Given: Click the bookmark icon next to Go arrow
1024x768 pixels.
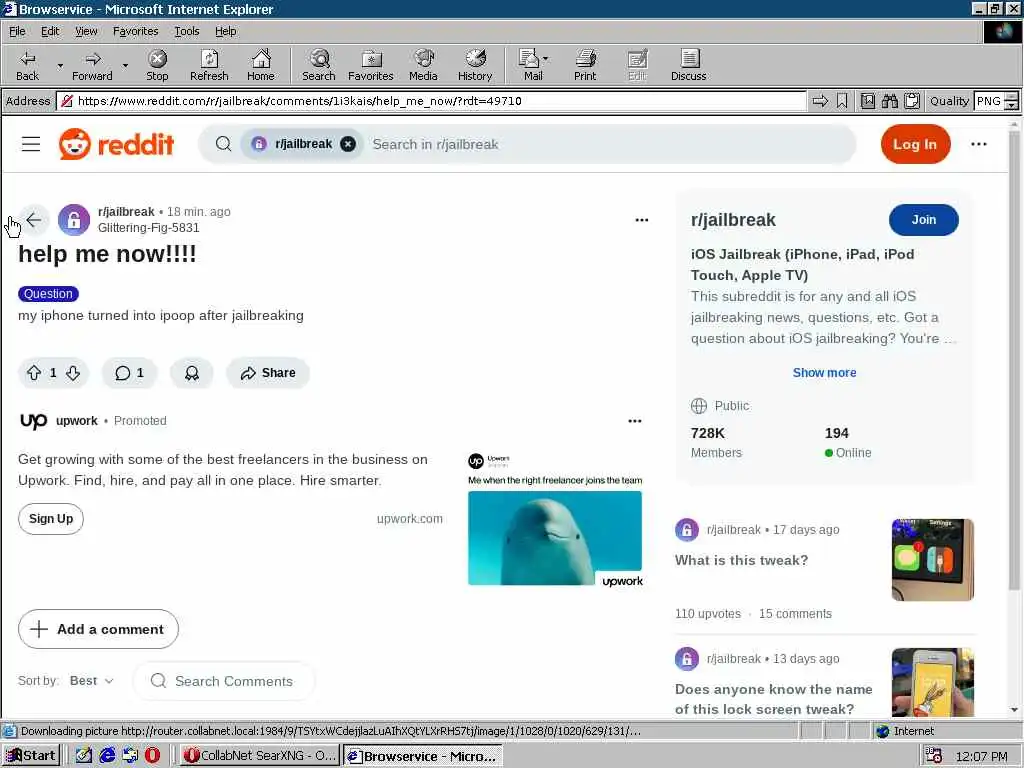Looking at the screenshot, I should pyautogui.click(x=842, y=101).
